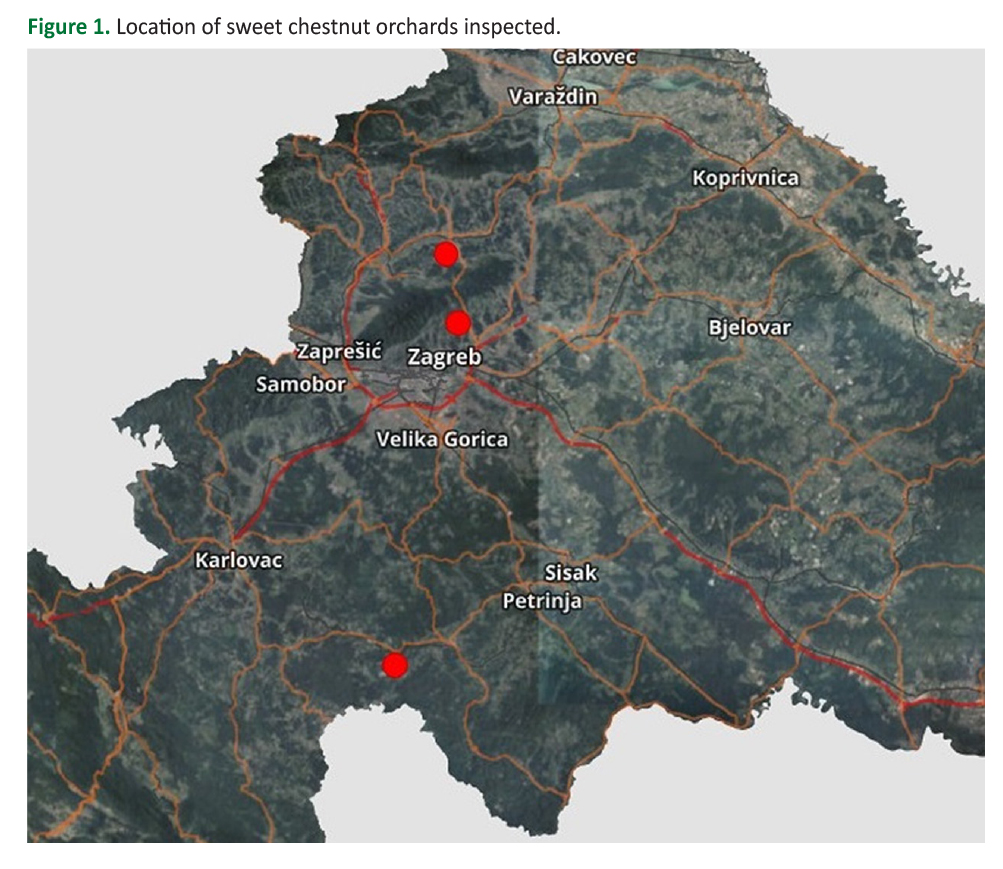Click the Karlovac city label

pyautogui.click(x=238, y=560)
